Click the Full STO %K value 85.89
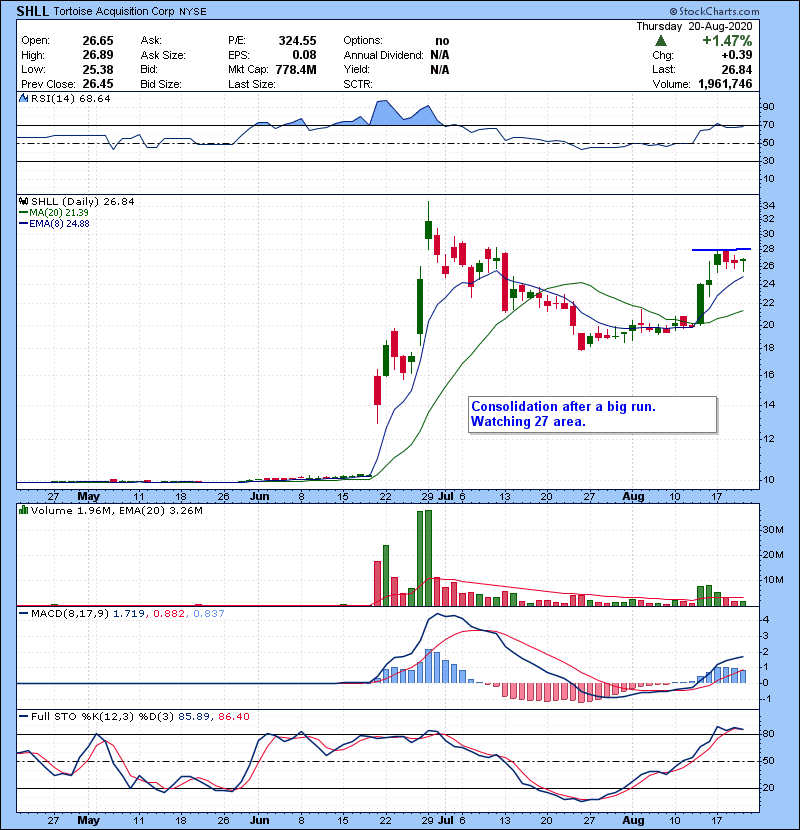The width and height of the screenshot is (800, 830). click(194, 717)
